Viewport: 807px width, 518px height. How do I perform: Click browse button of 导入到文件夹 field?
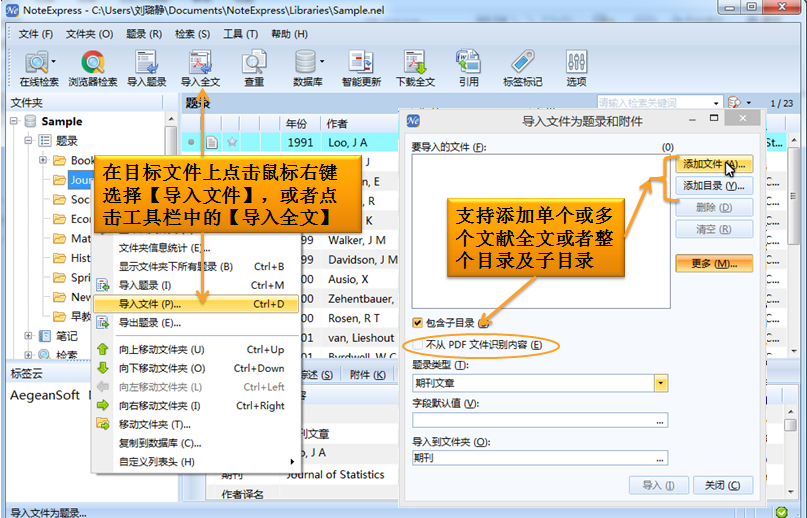tap(660, 458)
